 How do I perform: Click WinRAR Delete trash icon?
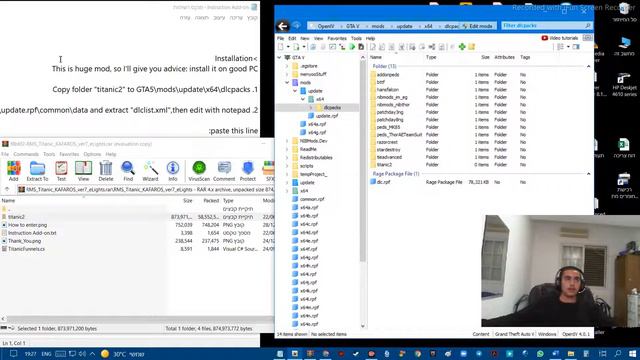[x=106, y=171]
